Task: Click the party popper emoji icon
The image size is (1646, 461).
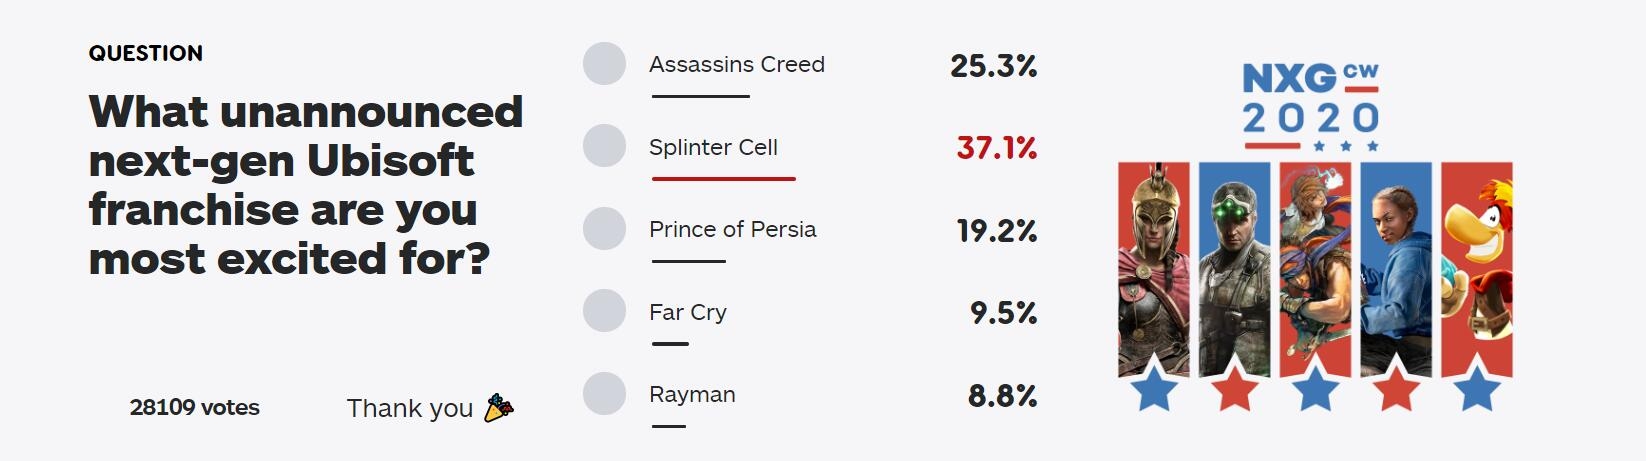Action: (x=499, y=408)
